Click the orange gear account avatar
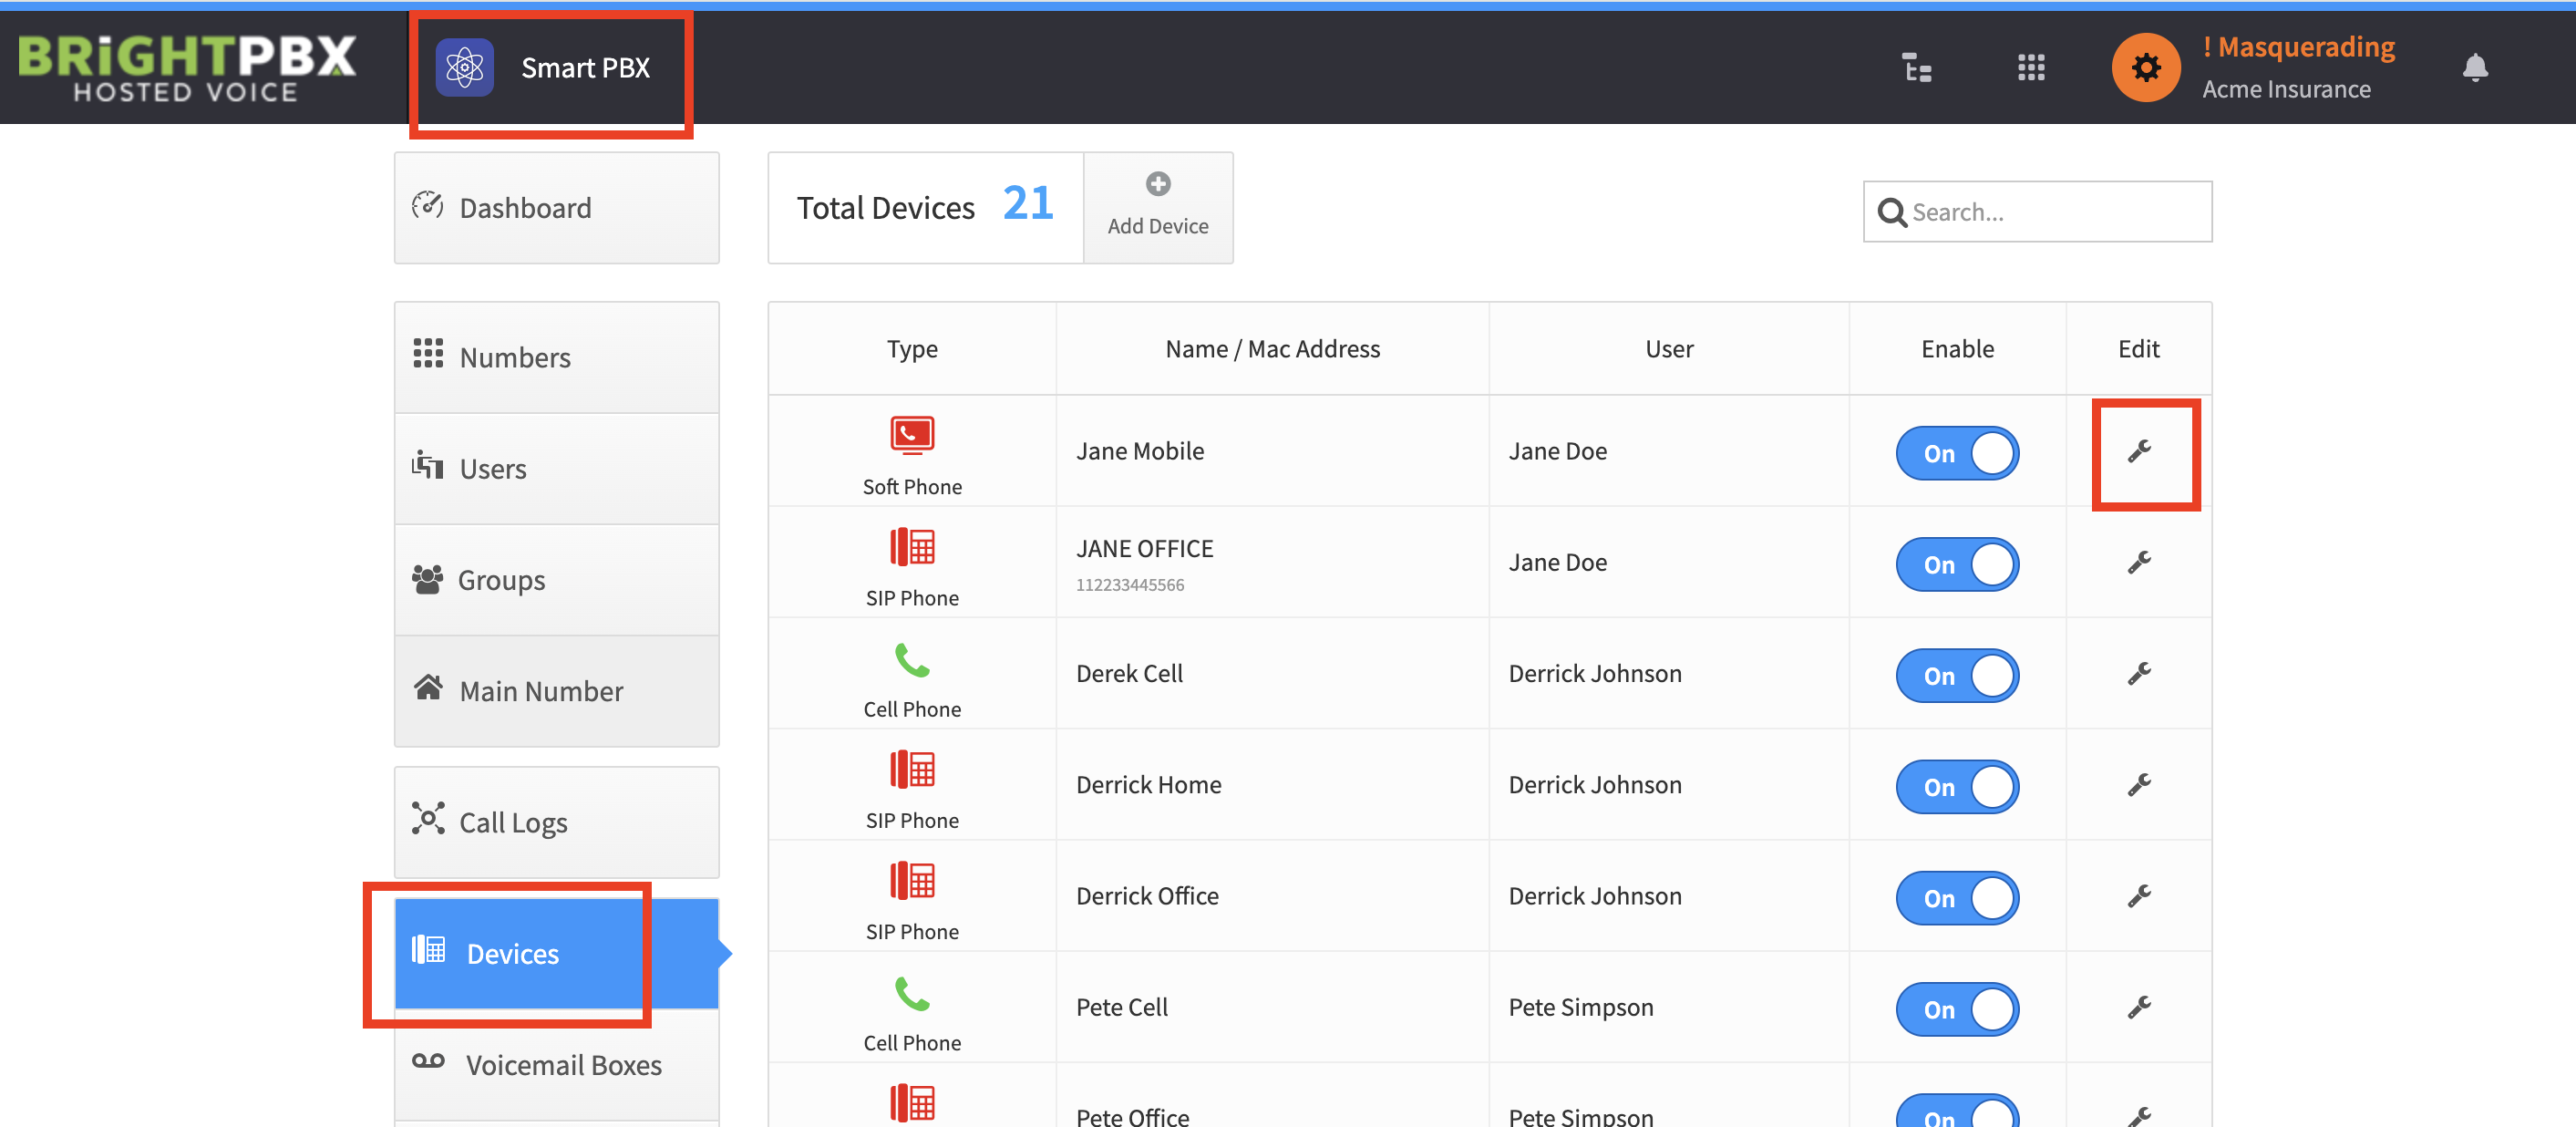The image size is (2576, 1127). 2145,68
